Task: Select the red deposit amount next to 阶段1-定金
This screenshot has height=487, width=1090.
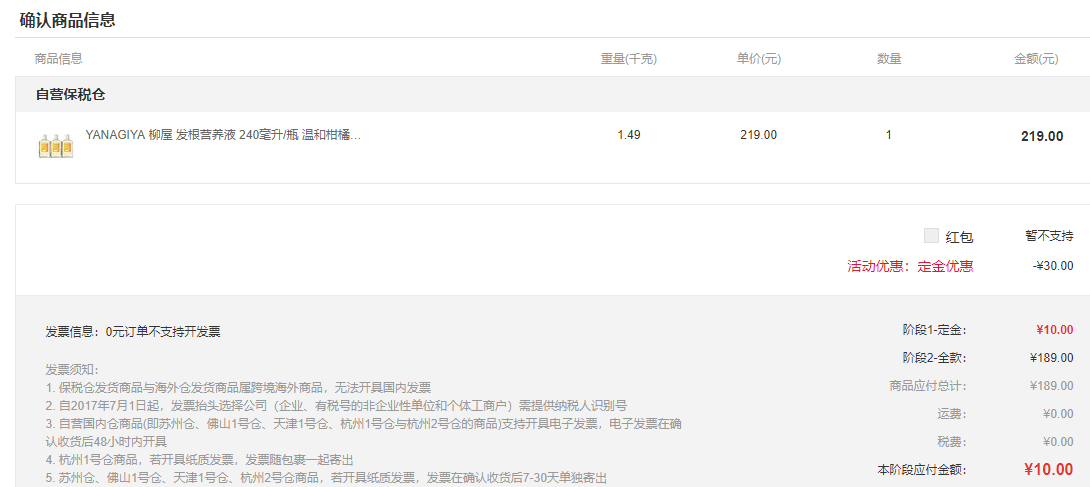Action: tap(1055, 330)
